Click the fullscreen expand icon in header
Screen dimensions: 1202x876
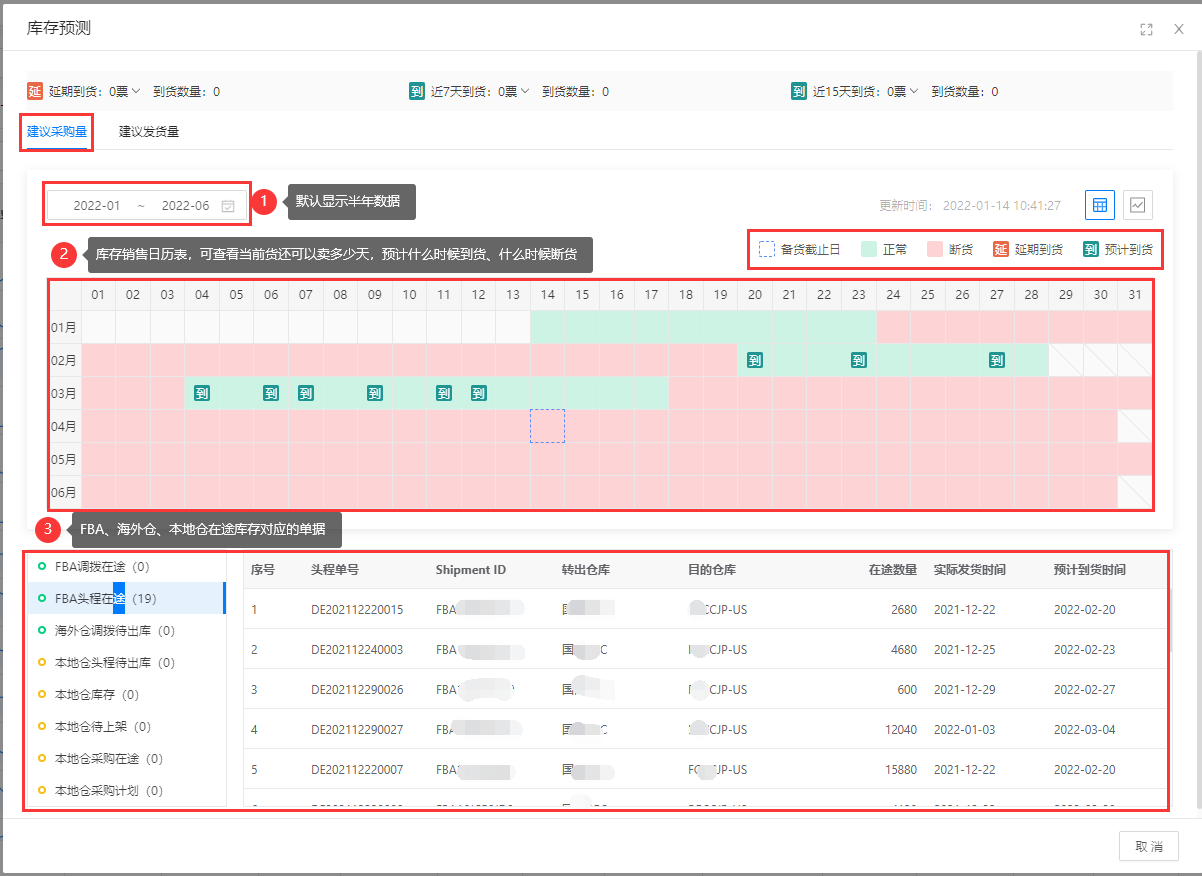[1146, 29]
